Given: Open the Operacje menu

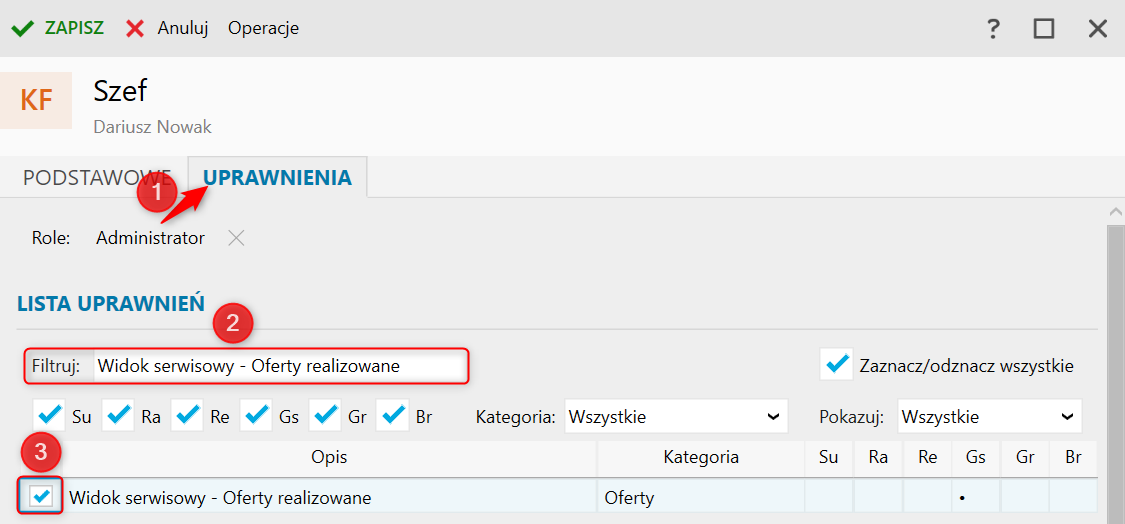Looking at the screenshot, I should pos(263,29).
